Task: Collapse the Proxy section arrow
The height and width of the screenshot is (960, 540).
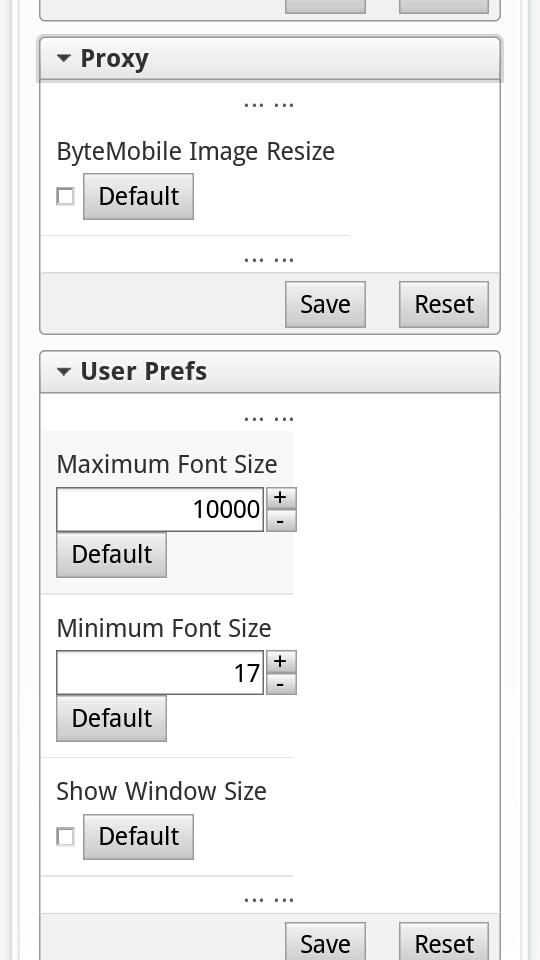Action: click(63, 58)
